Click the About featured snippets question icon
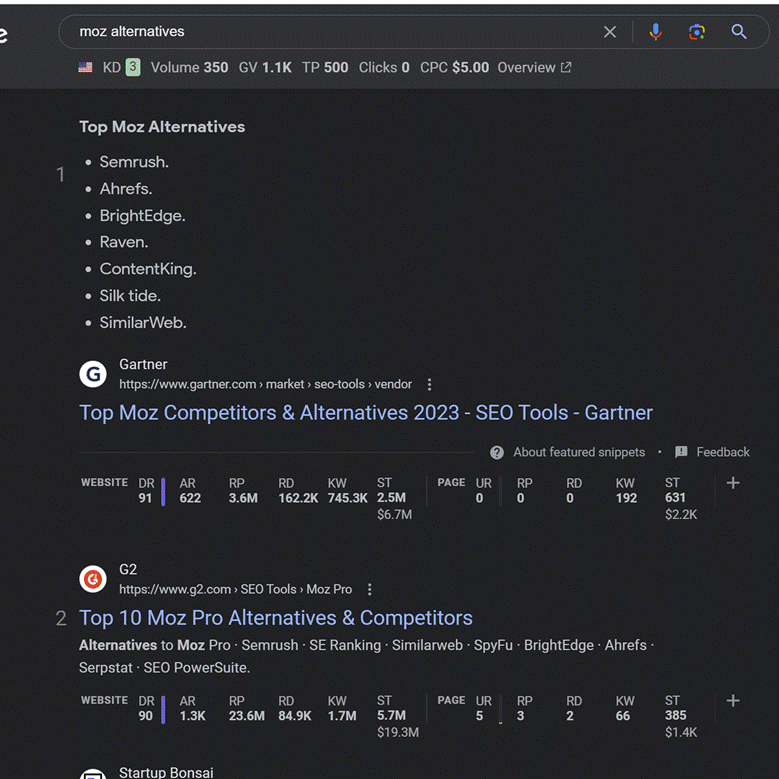Screen dimensions: 779x779 pos(496,453)
